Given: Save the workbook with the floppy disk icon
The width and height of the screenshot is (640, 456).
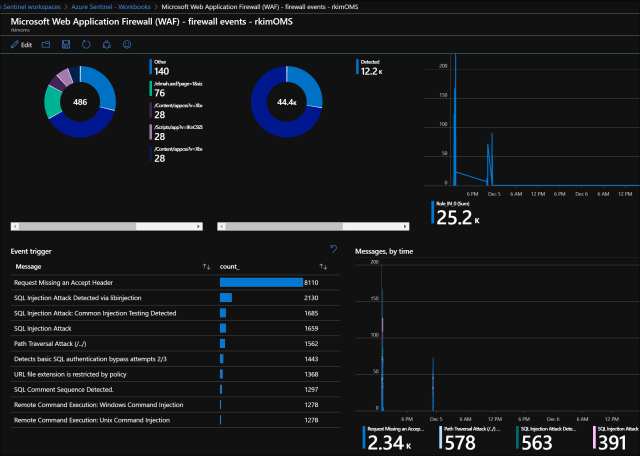Looking at the screenshot, I should pos(66,45).
